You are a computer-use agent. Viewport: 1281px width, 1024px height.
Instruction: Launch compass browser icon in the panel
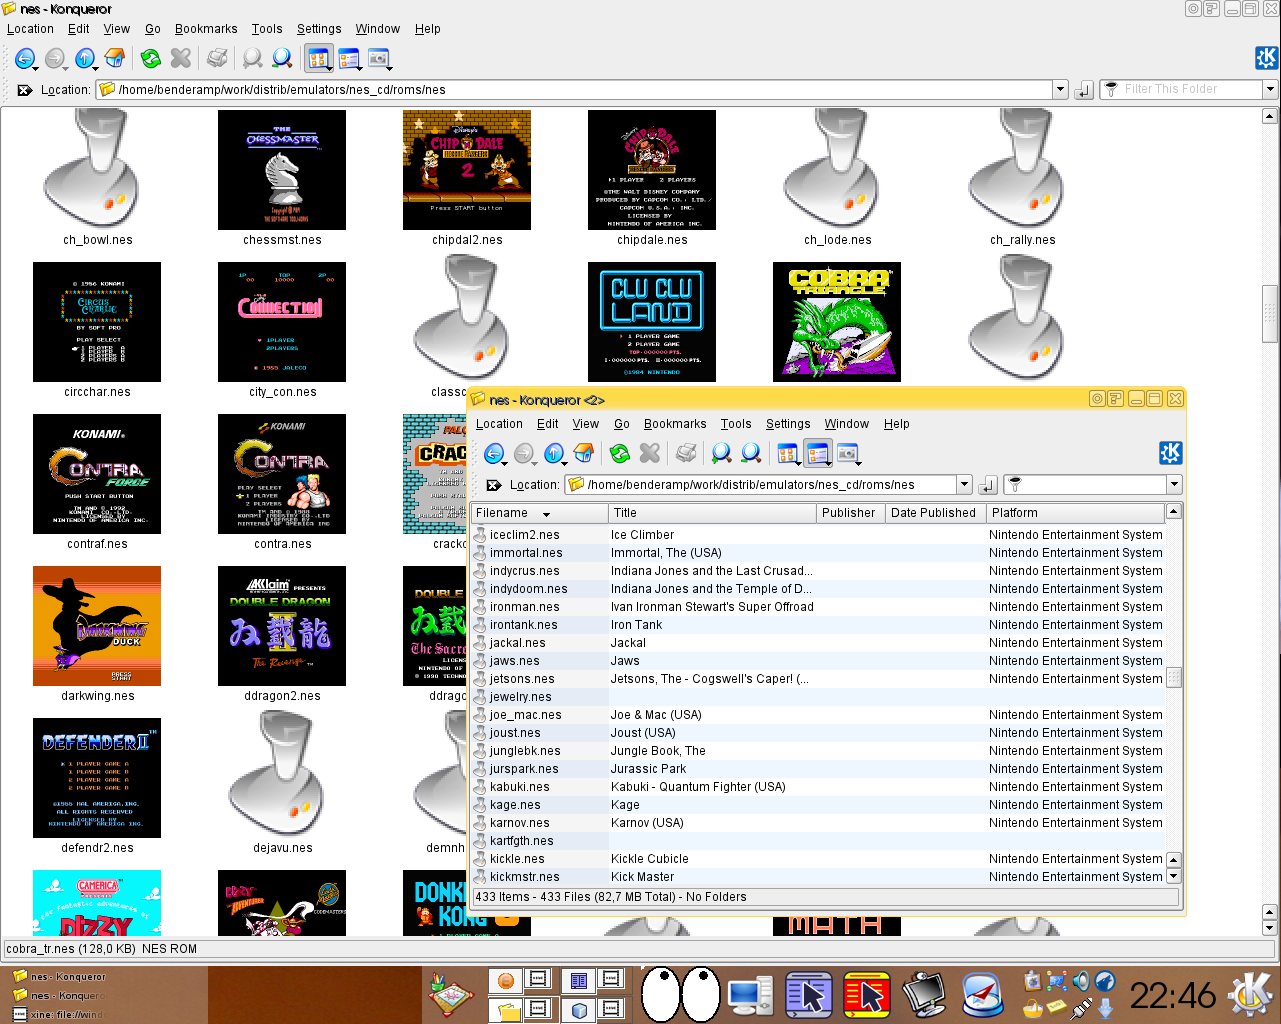coord(982,995)
